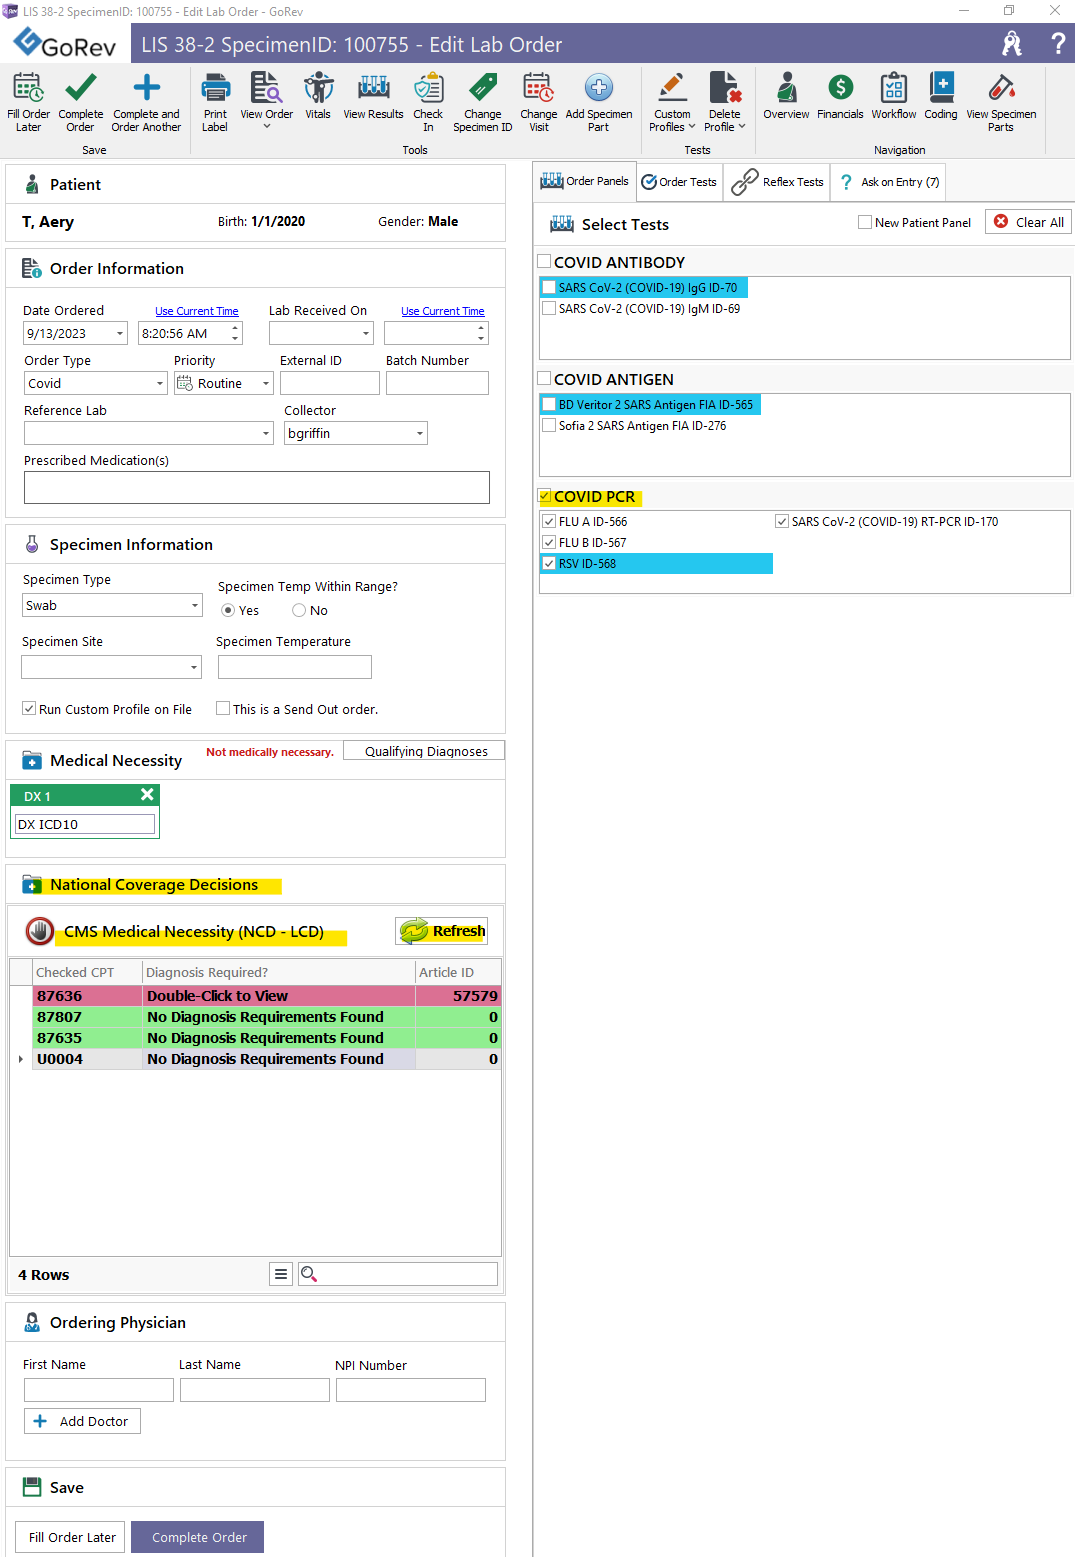
Task: Expand the Order Type dropdown
Action: coord(159,383)
